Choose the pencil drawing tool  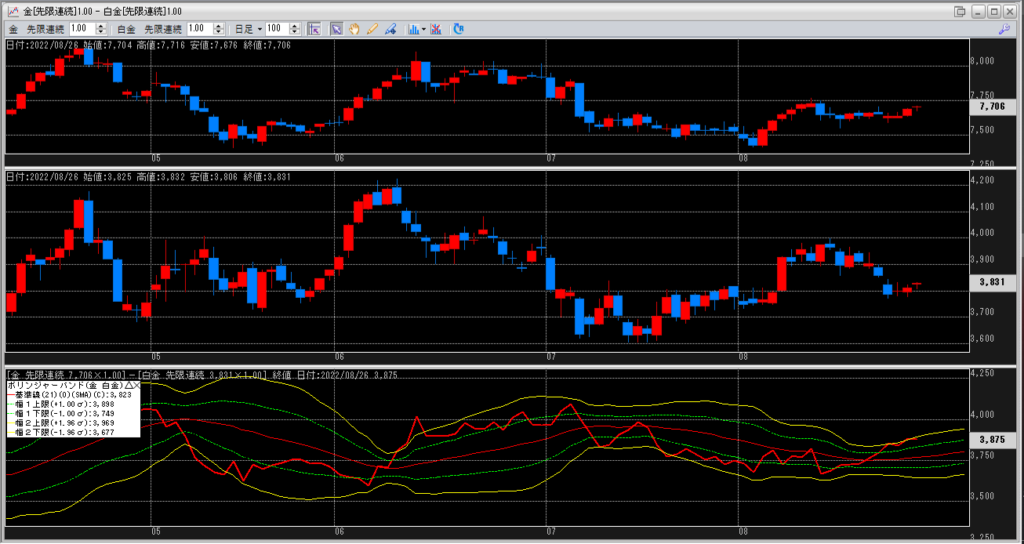click(x=371, y=29)
